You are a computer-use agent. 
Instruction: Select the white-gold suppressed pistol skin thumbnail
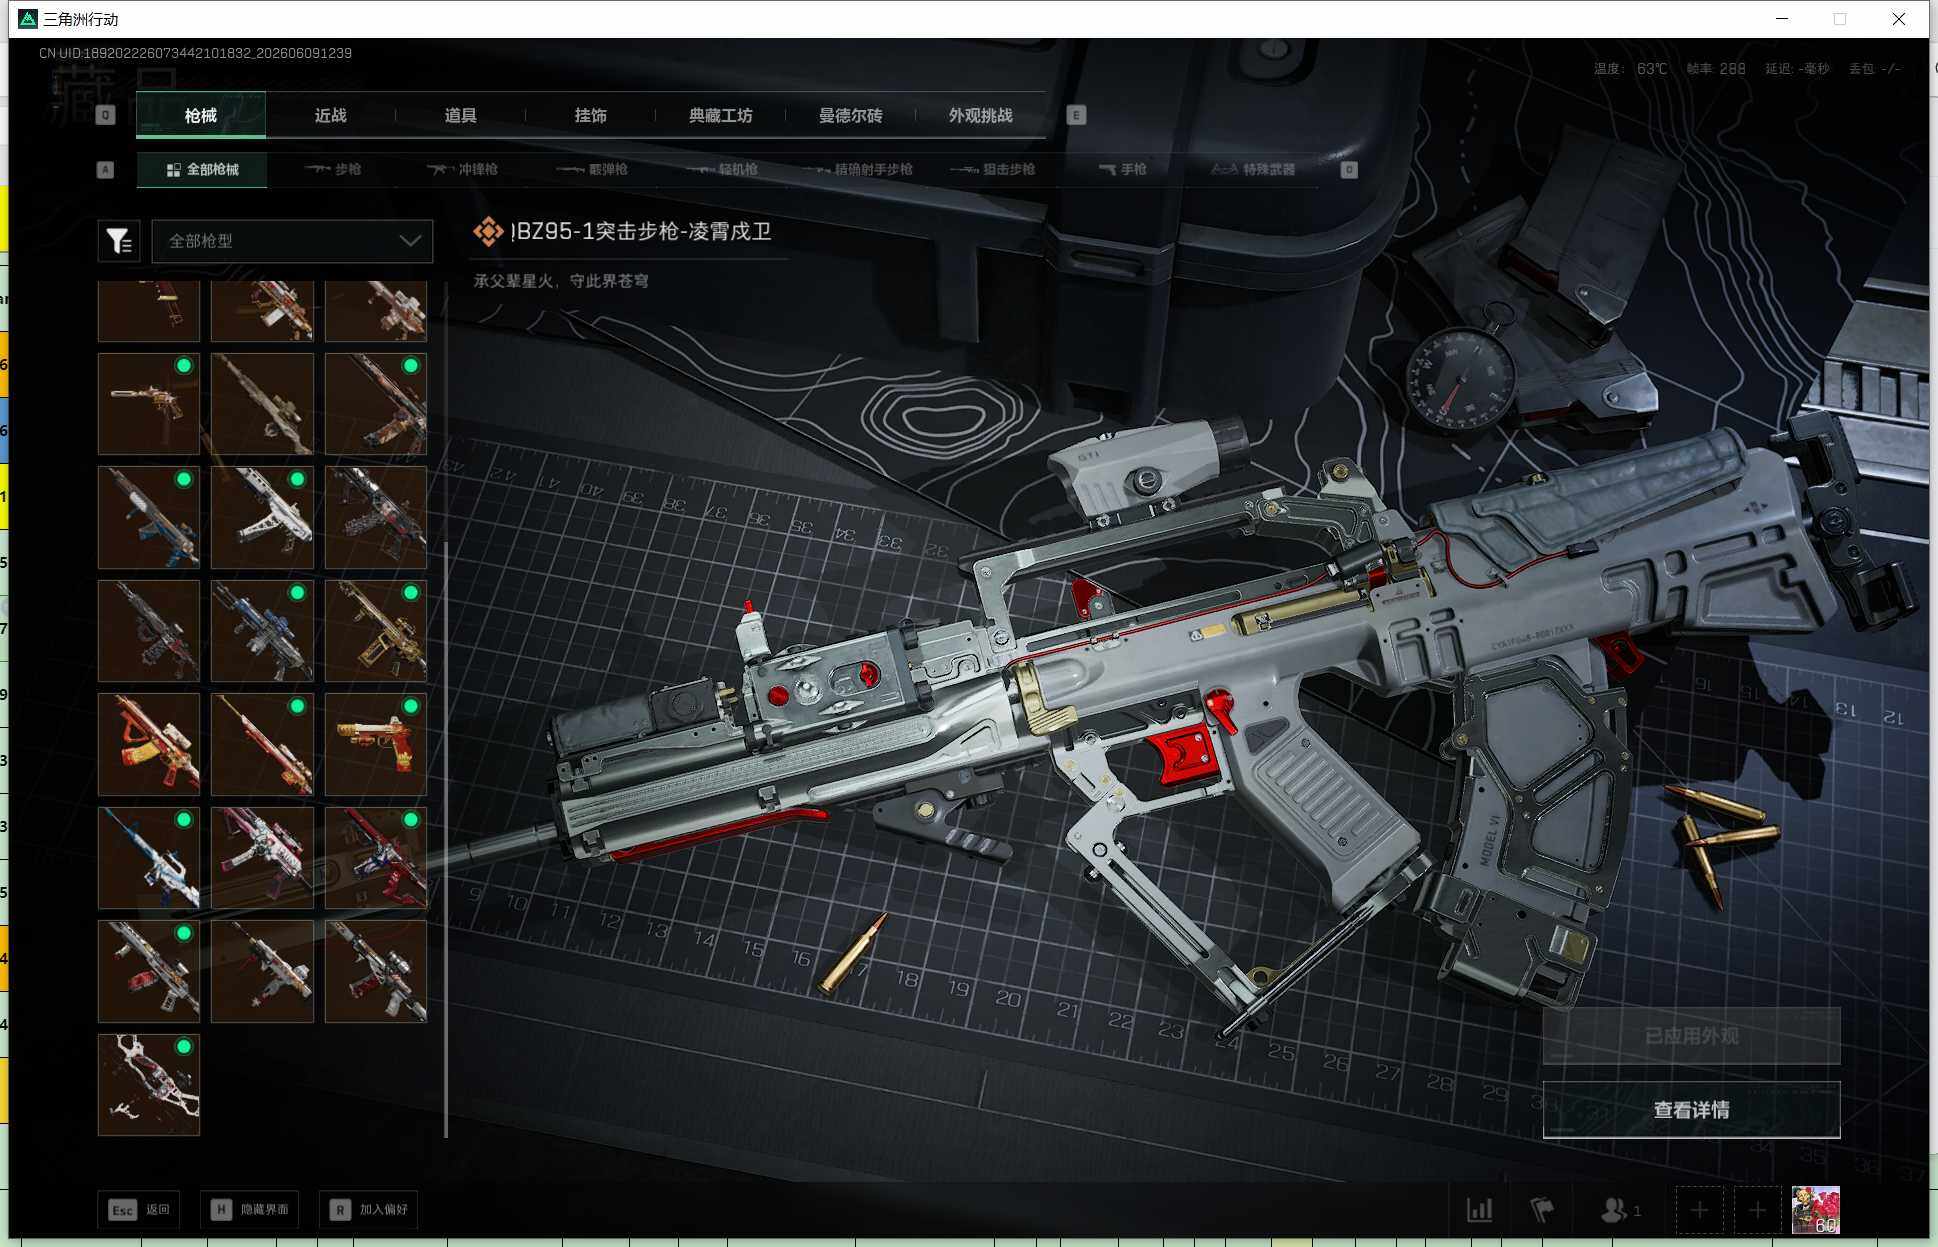[x=149, y=404]
